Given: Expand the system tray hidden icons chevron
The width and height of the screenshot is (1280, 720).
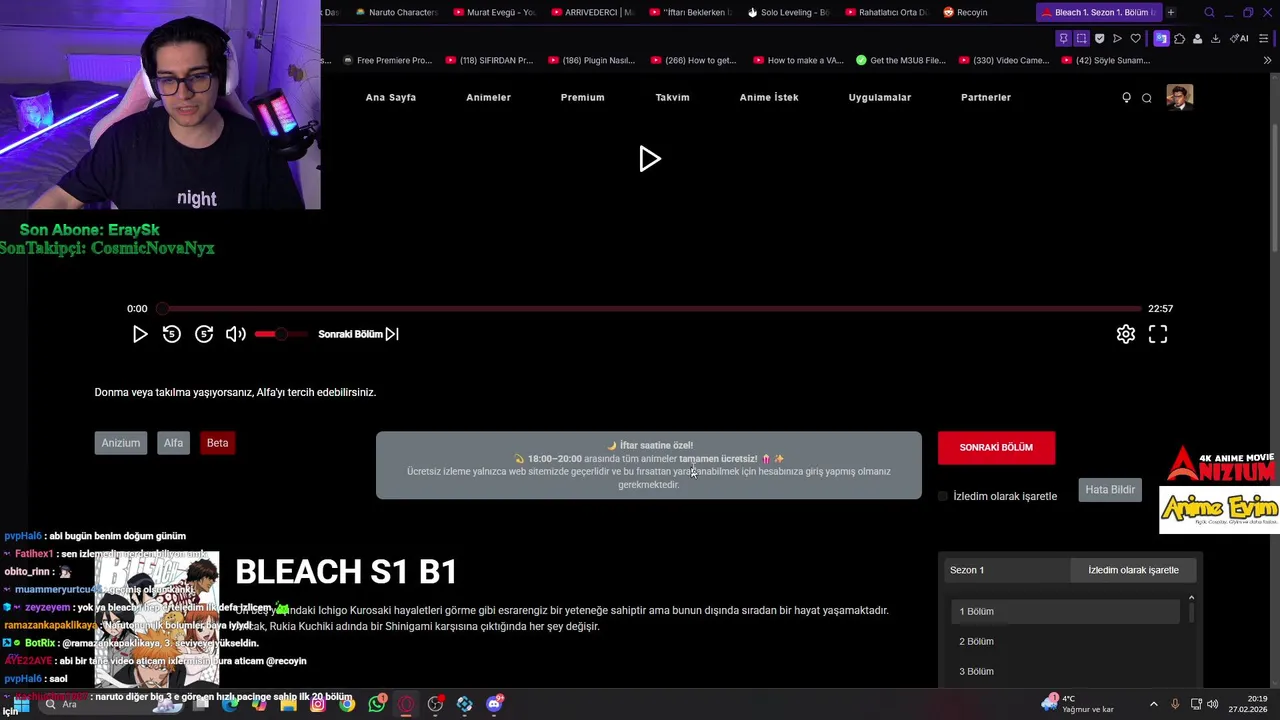Looking at the screenshot, I should 1153,704.
